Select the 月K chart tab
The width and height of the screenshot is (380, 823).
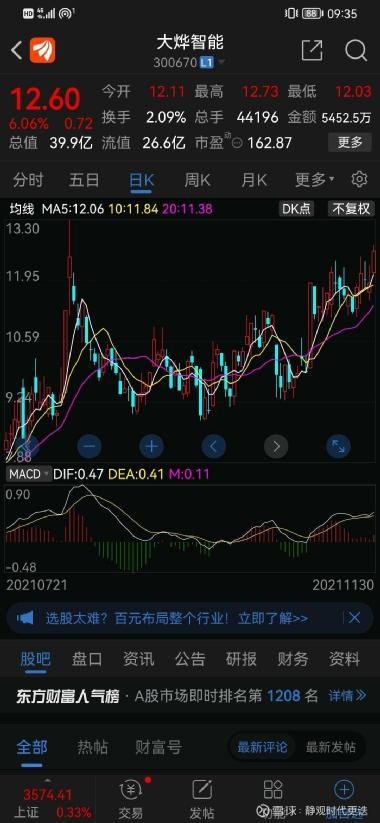[x=254, y=180]
